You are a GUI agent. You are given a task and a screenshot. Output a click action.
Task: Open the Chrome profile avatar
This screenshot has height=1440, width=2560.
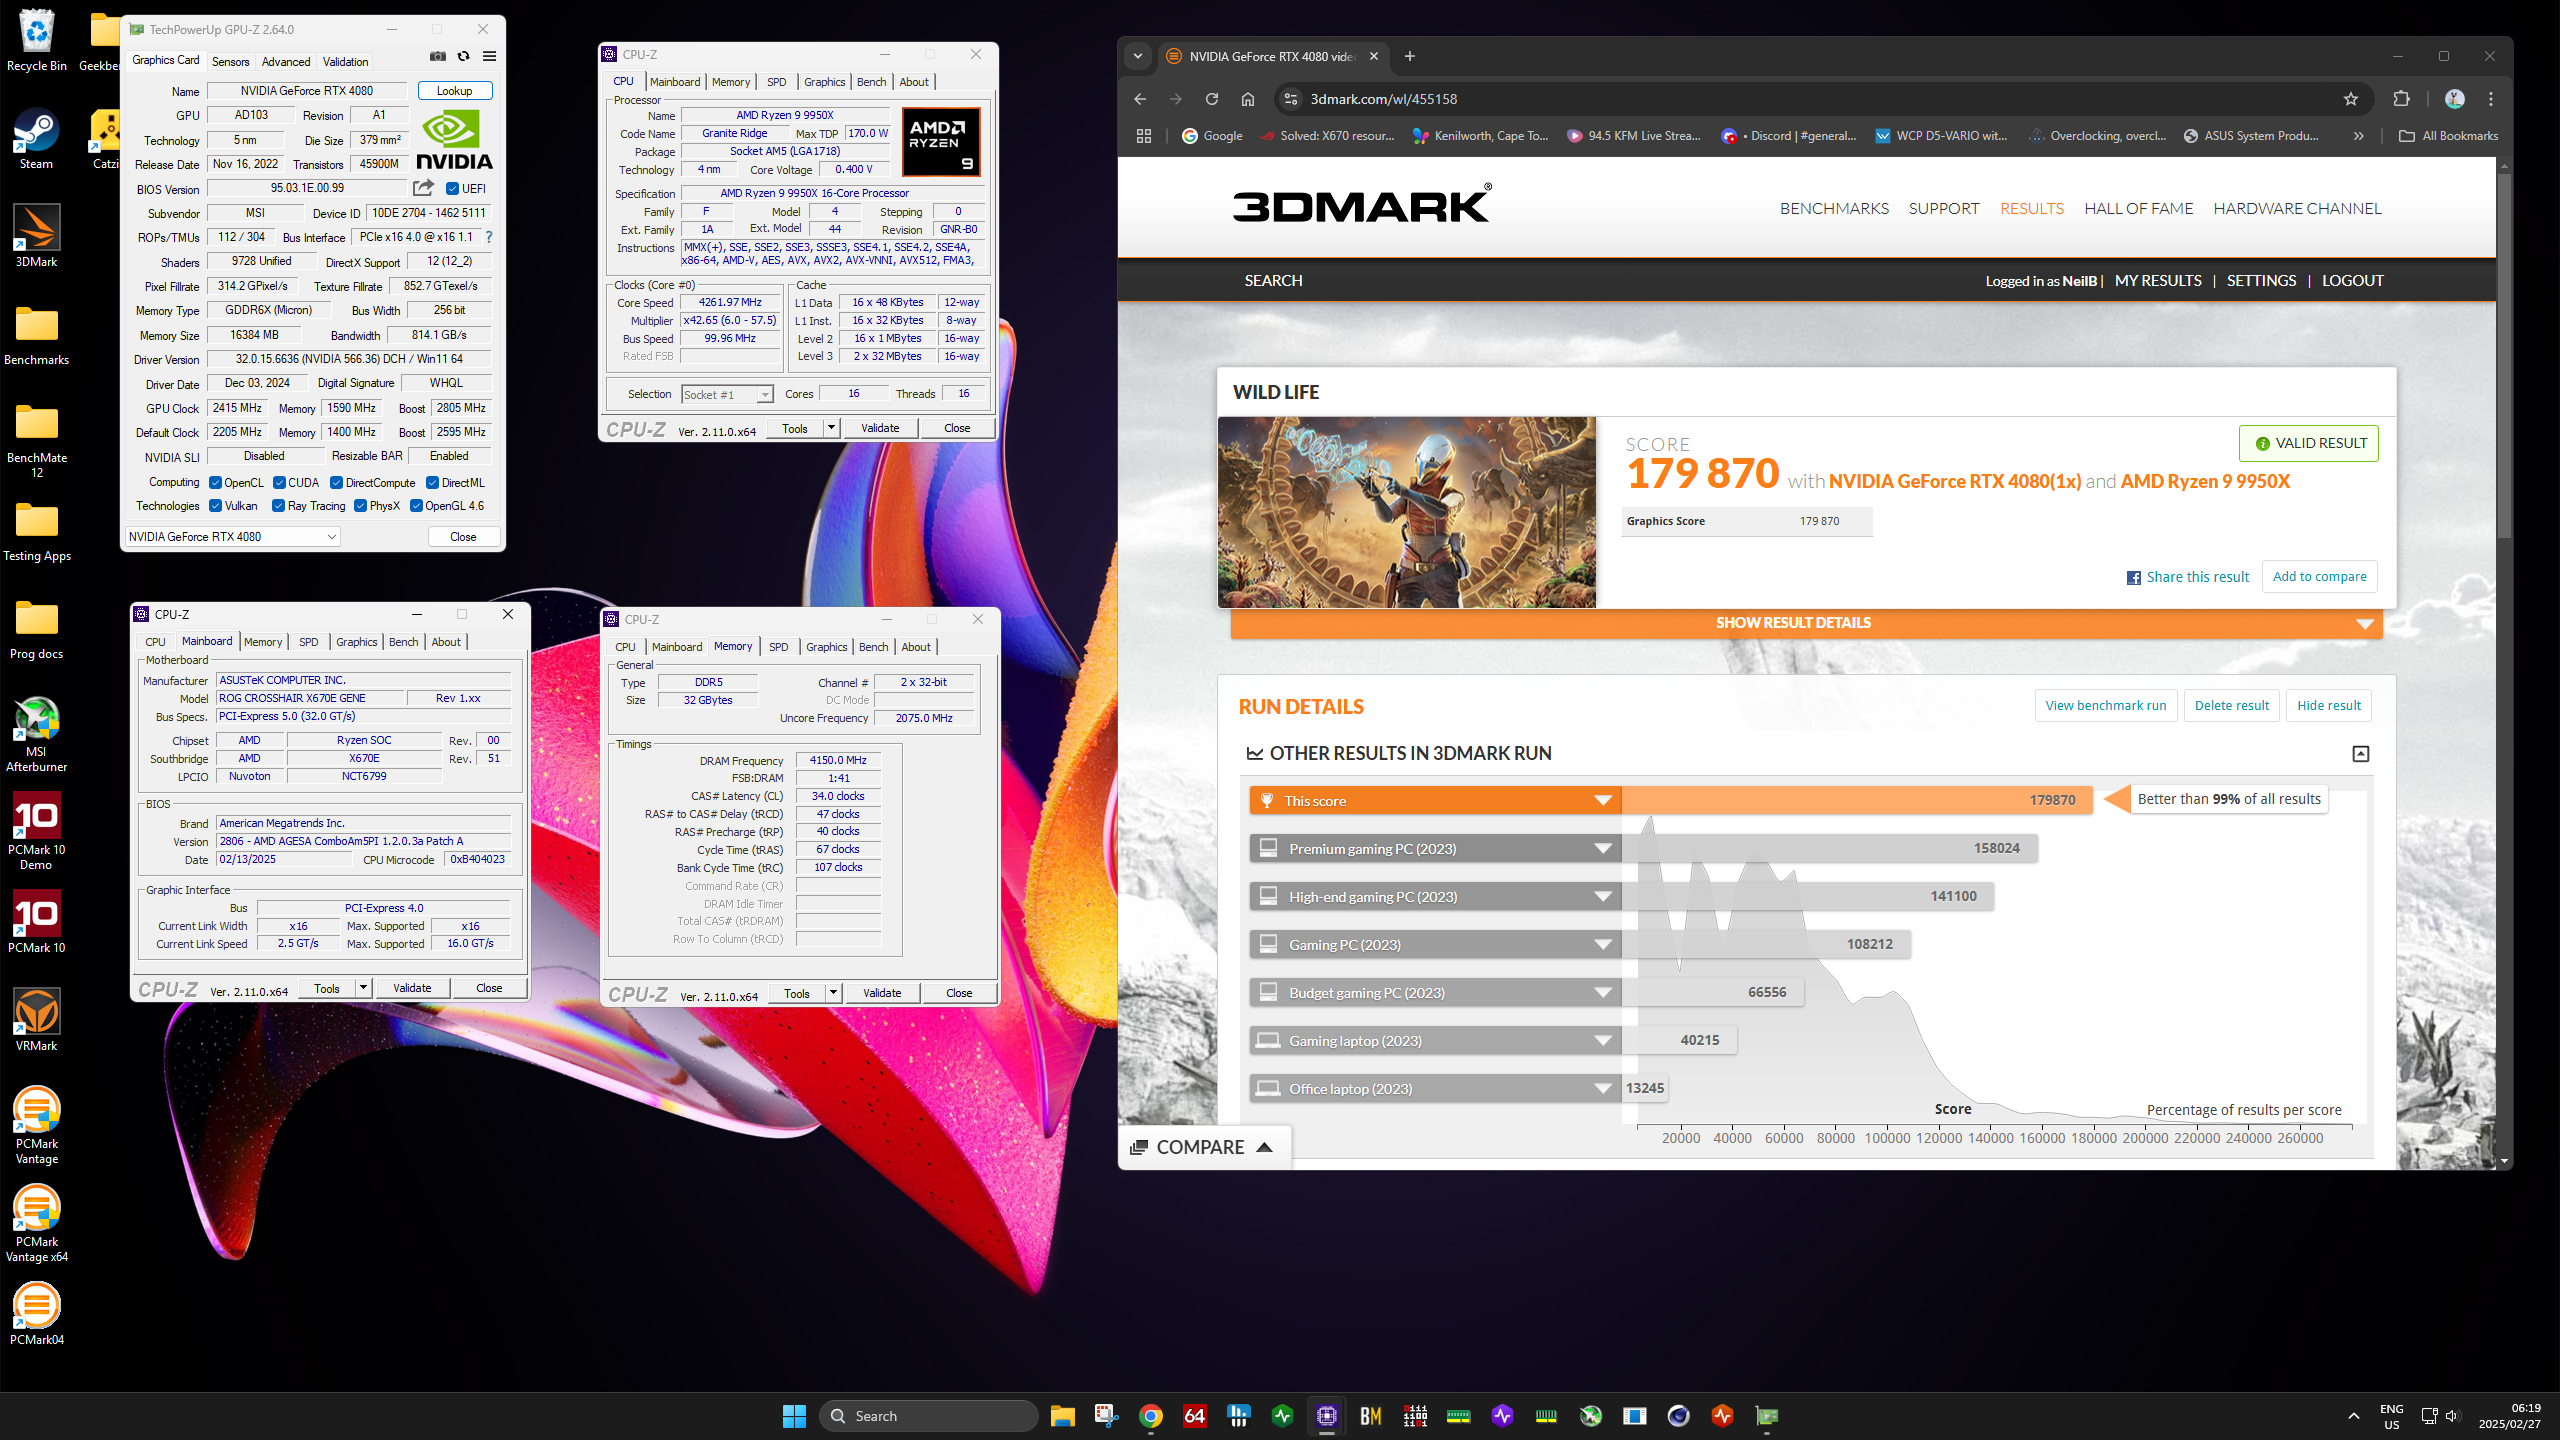2455,99
